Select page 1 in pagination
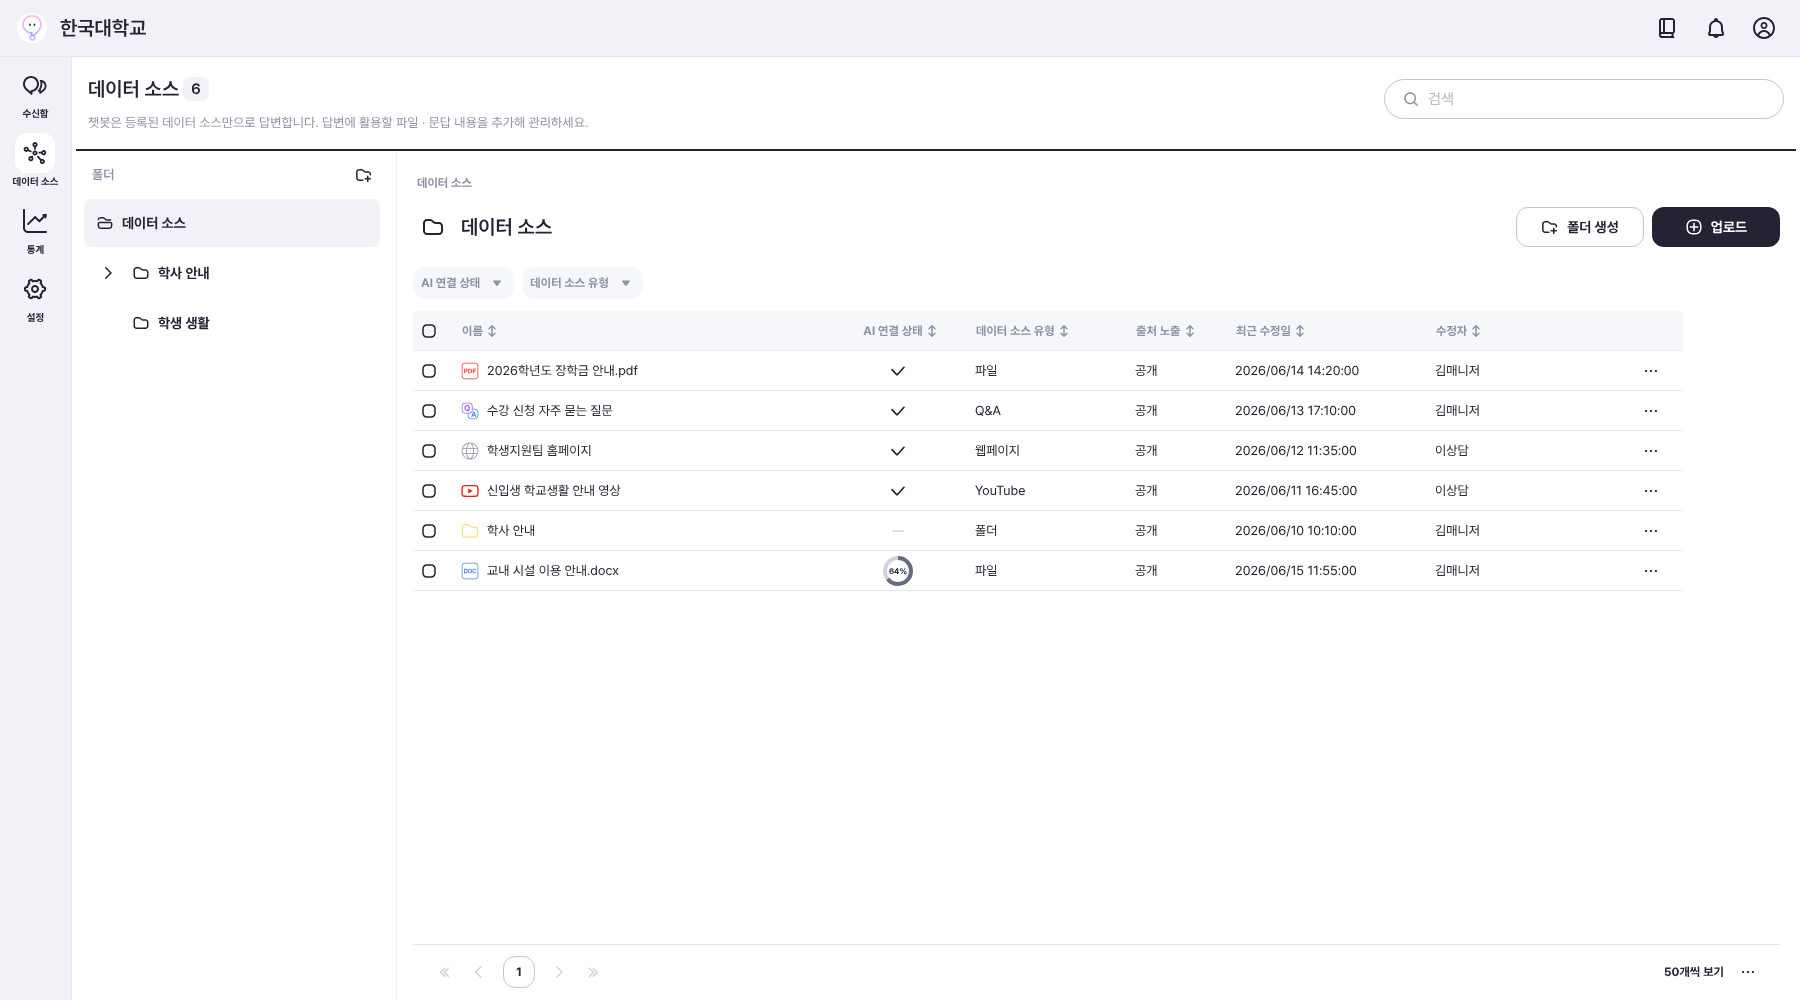 [519, 972]
